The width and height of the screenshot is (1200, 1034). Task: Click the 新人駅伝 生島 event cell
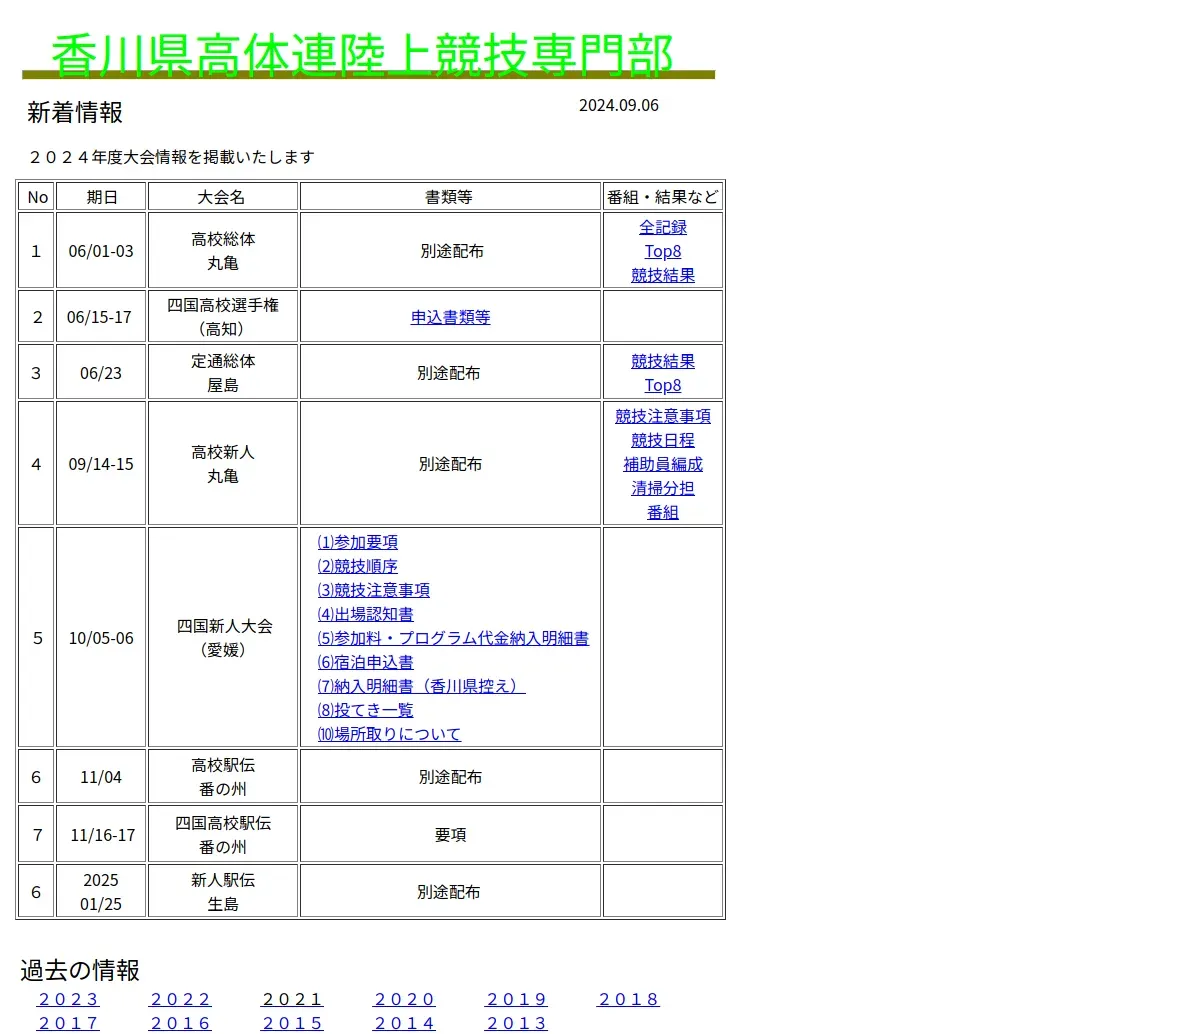(223, 892)
